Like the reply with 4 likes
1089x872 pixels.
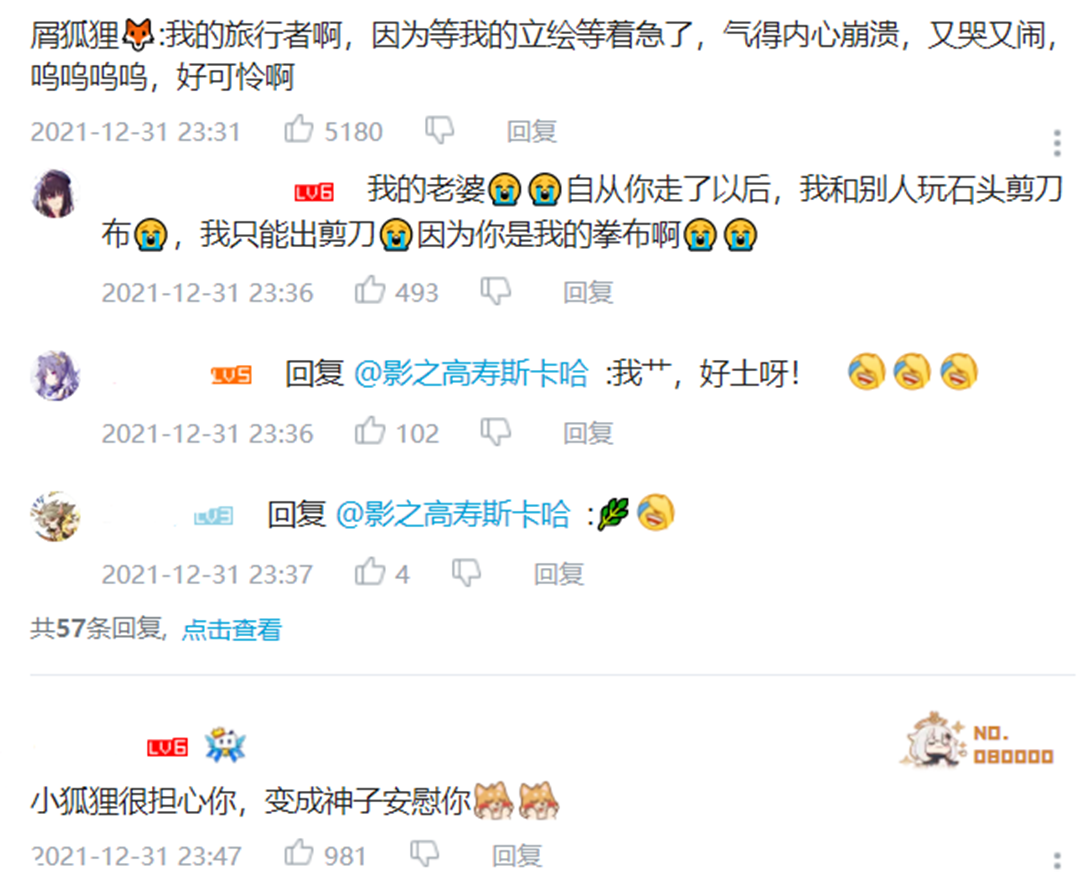click(x=369, y=572)
